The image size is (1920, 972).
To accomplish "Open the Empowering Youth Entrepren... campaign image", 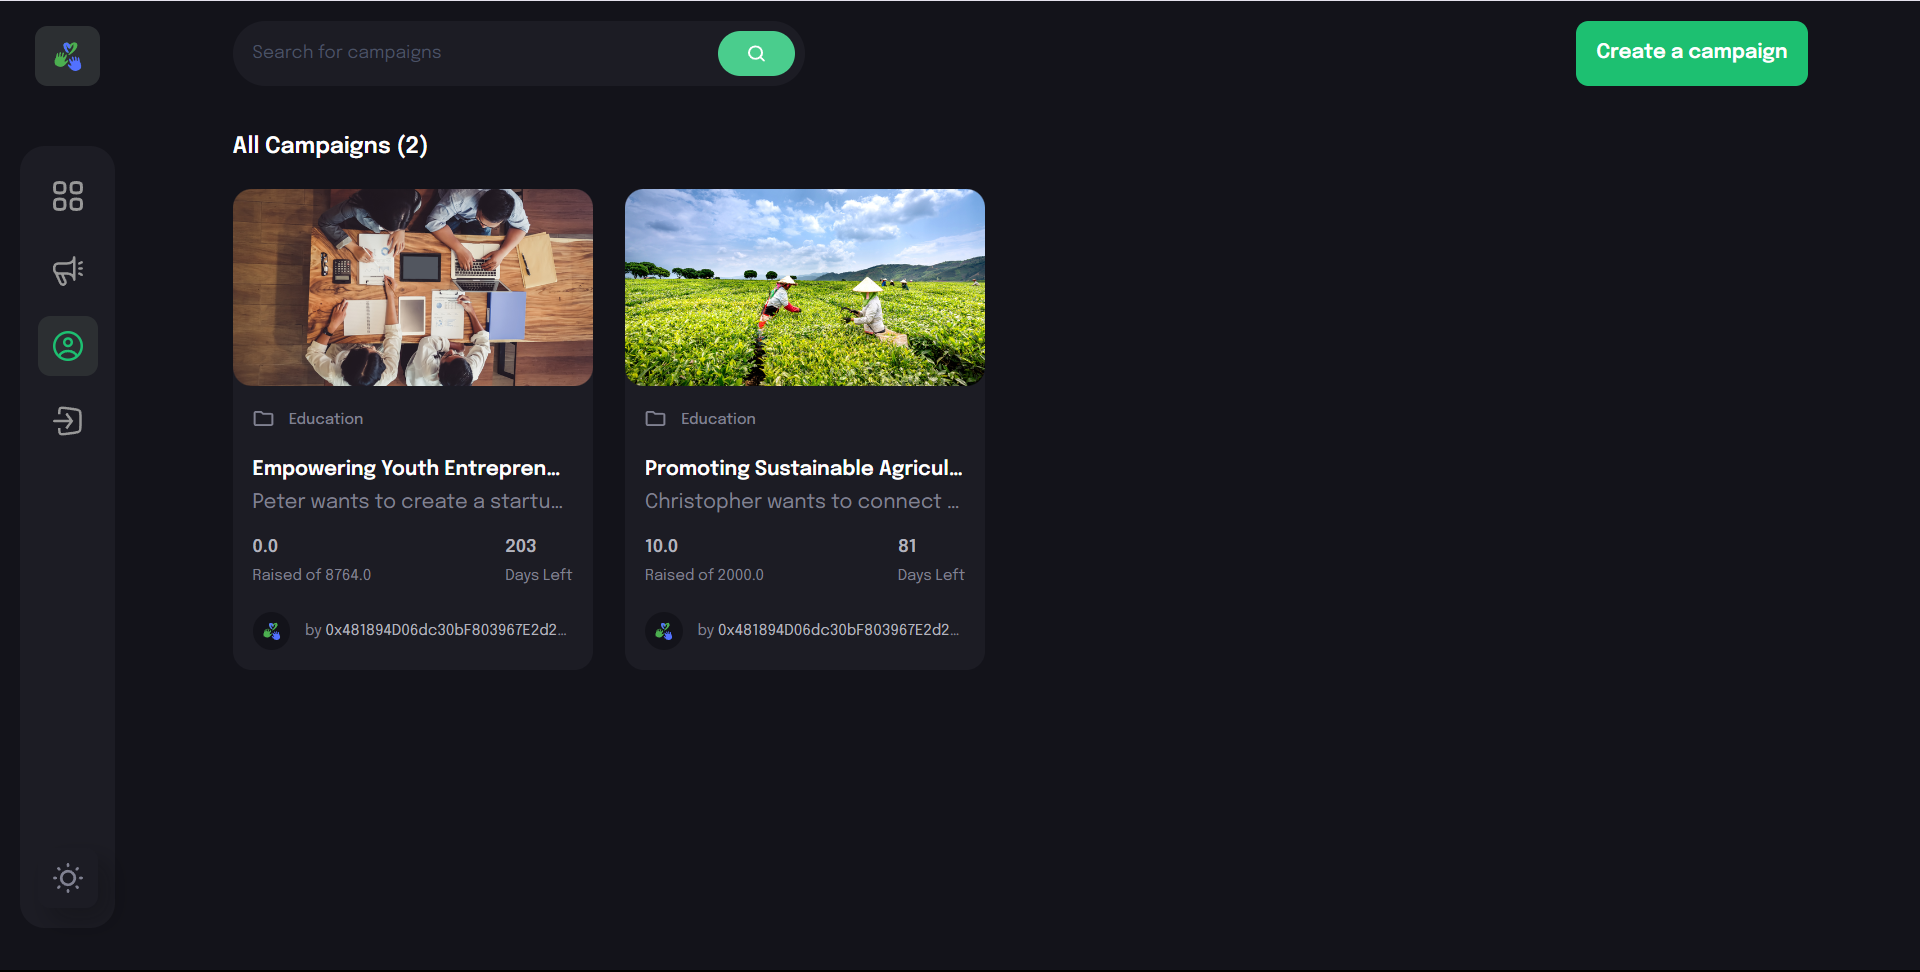I will [x=413, y=287].
